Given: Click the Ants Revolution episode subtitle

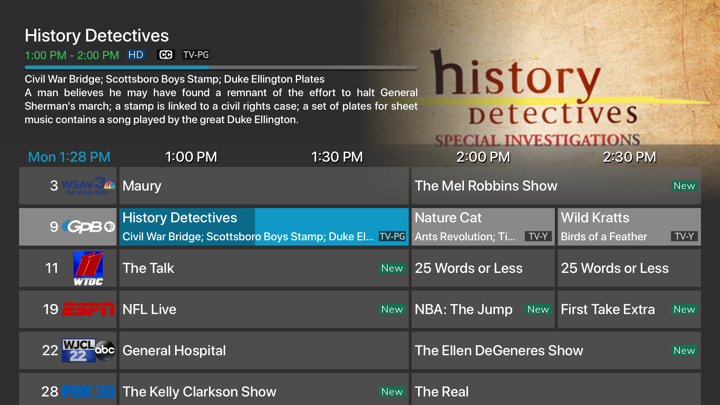Looking at the screenshot, I should (465, 236).
